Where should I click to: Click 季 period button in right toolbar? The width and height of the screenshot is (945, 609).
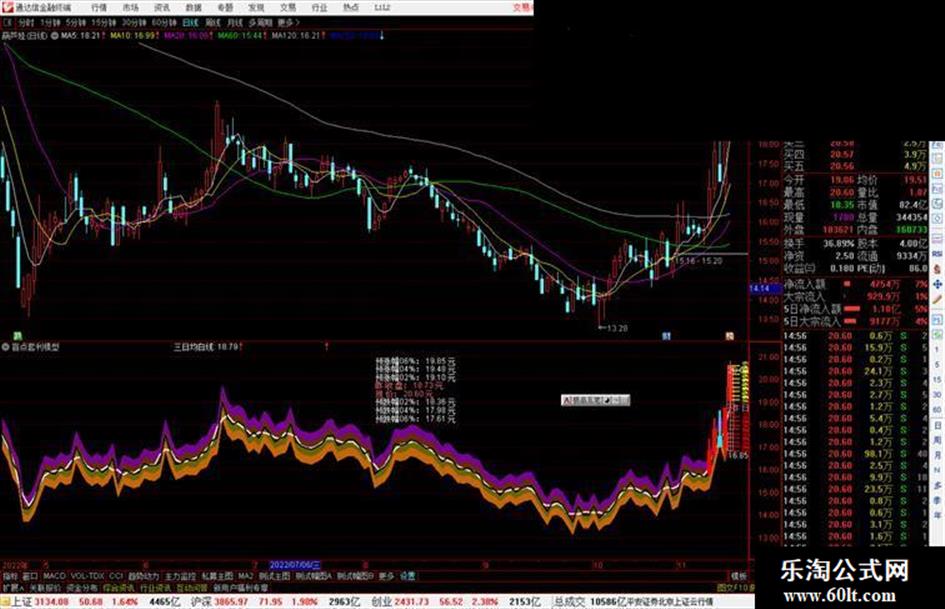pyautogui.click(x=937, y=500)
